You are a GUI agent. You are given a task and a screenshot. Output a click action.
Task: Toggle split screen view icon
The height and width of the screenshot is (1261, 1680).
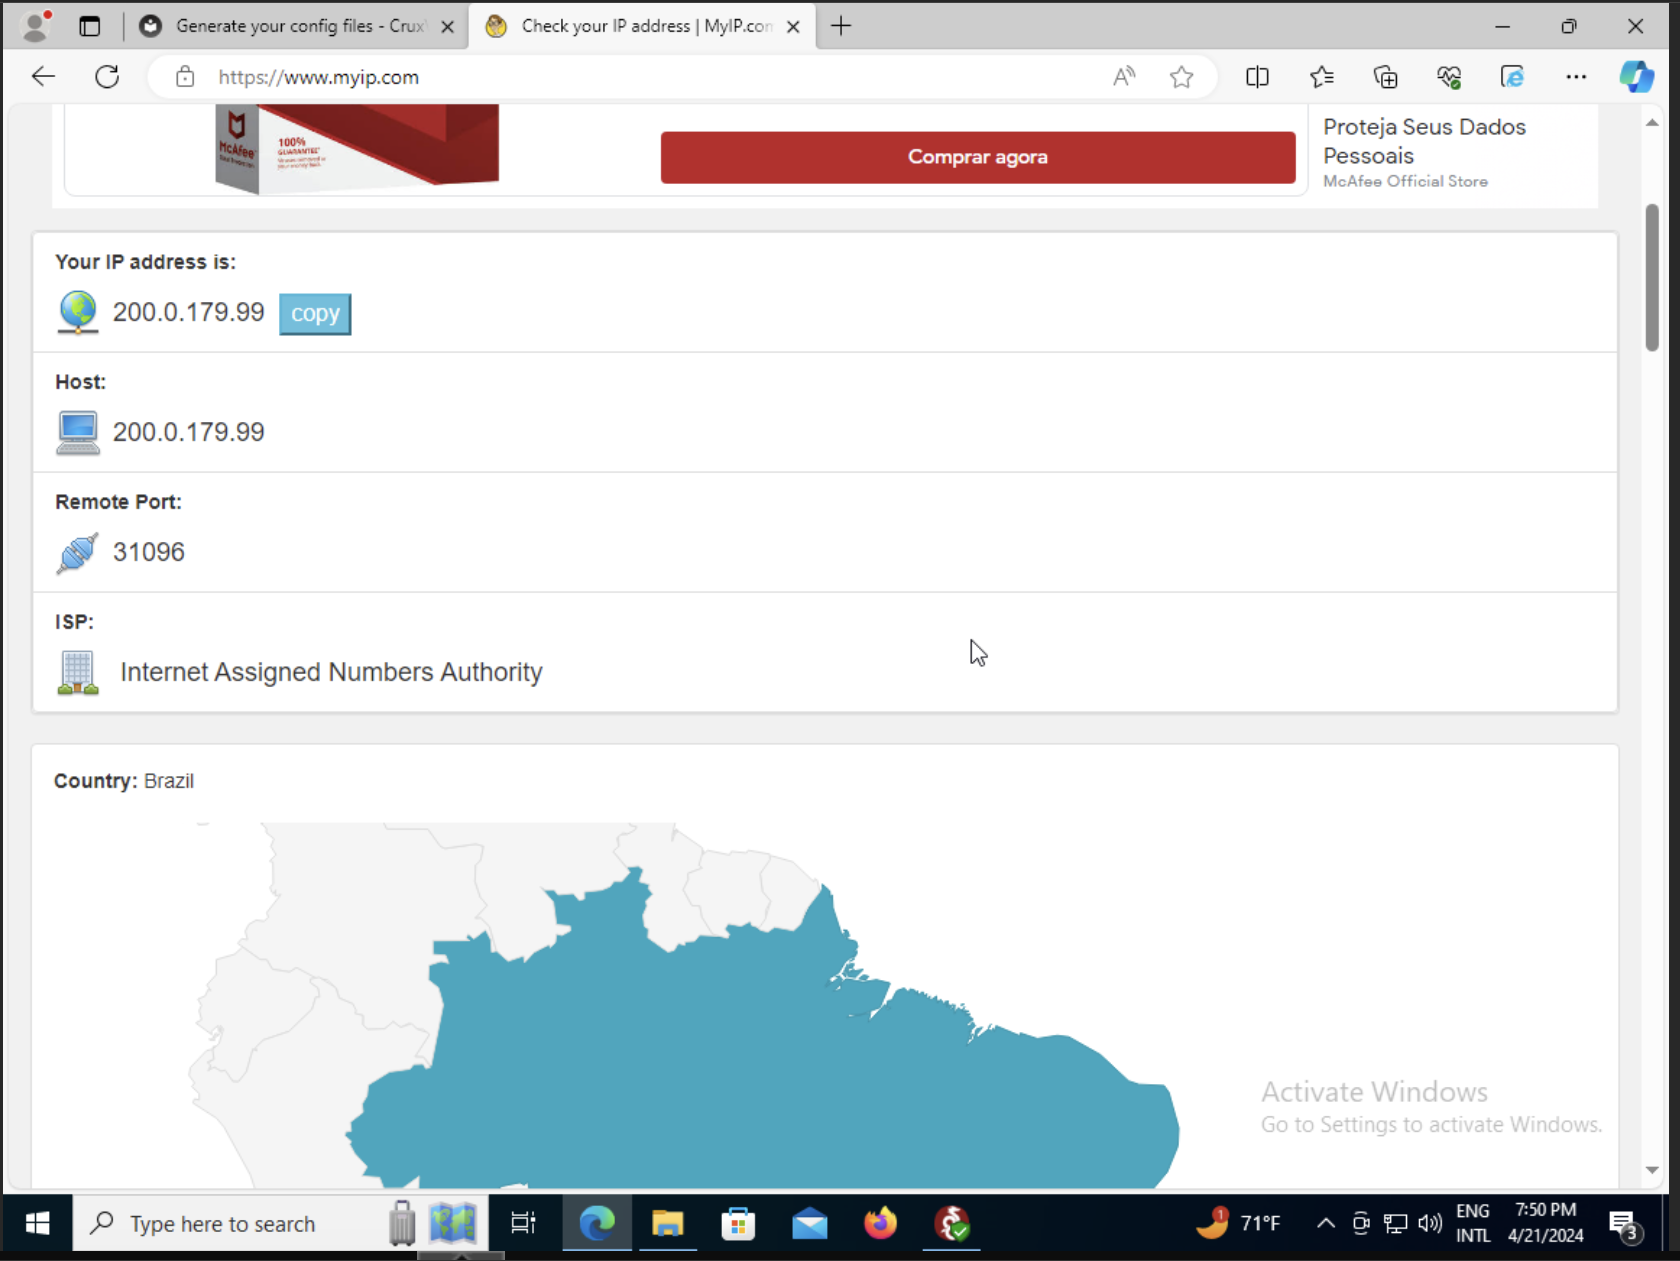coord(1257,77)
